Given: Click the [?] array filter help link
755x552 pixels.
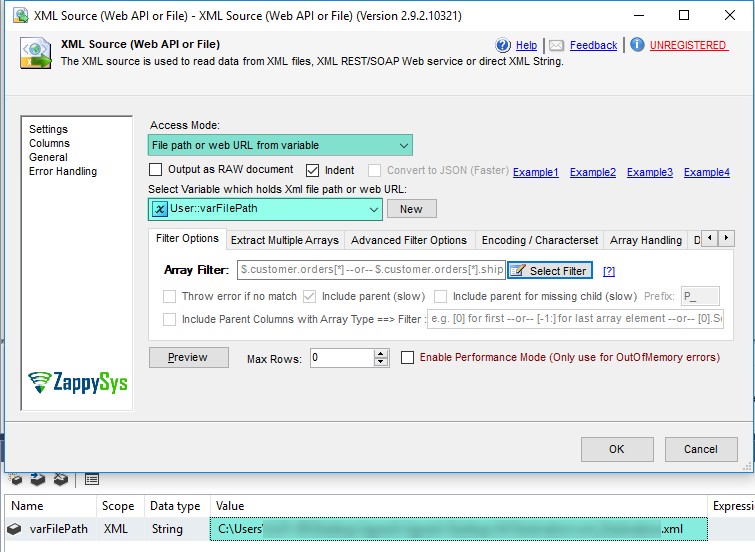Looking at the screenshot, I should click(609, 271).
